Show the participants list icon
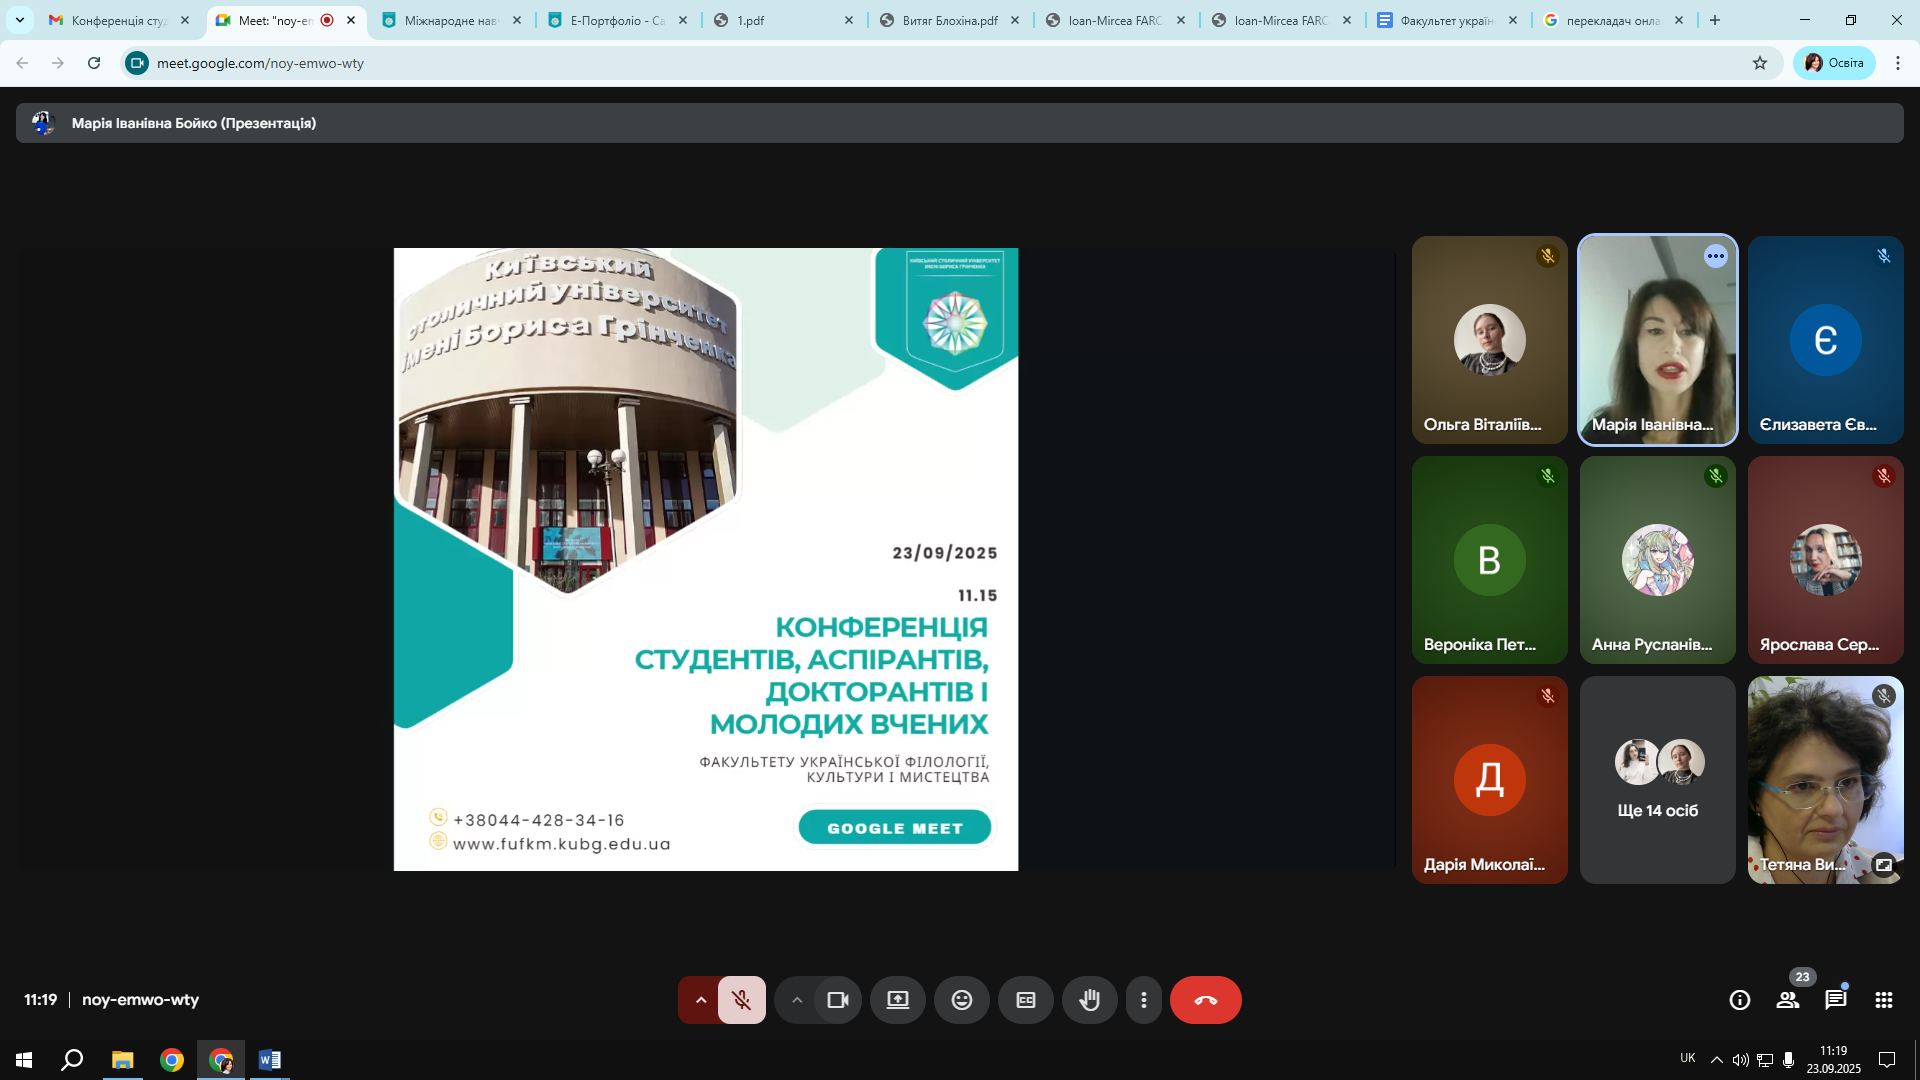1920x1080 pixels. [x=1787, y=1000]
